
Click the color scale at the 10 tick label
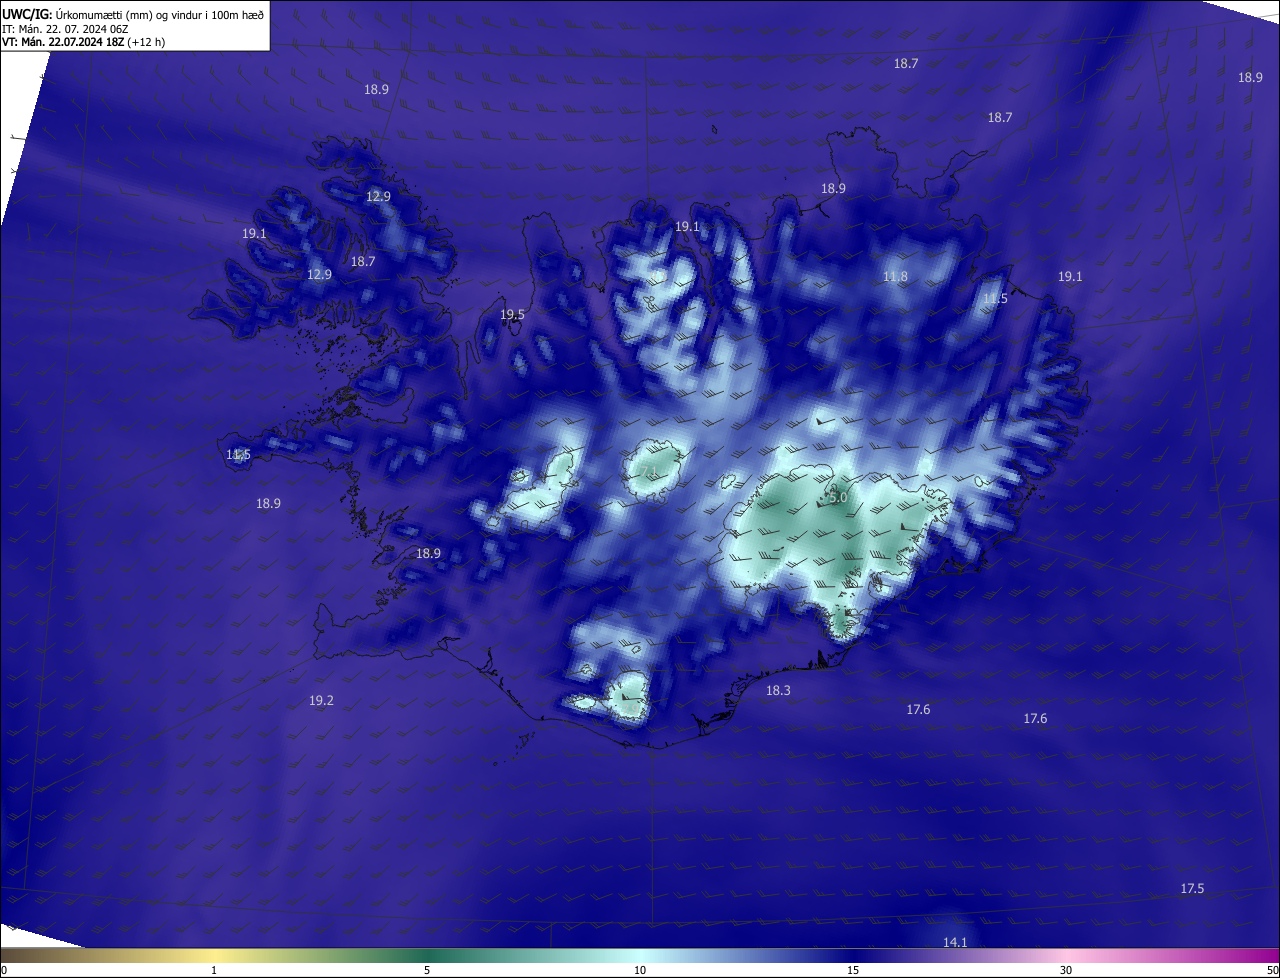point(640,970)
